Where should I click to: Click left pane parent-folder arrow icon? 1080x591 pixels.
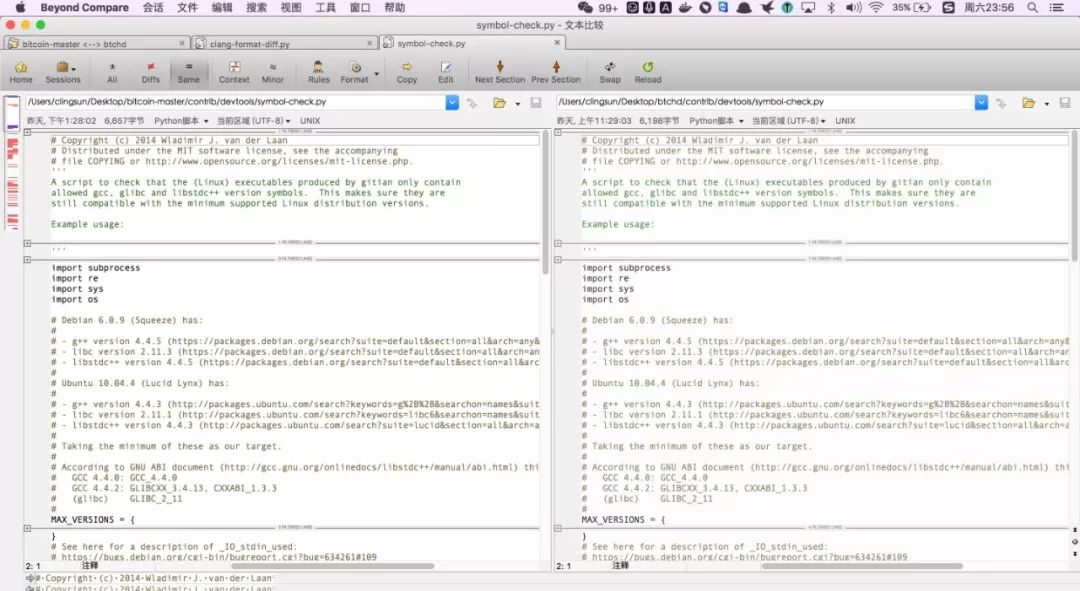coord(472,103)
